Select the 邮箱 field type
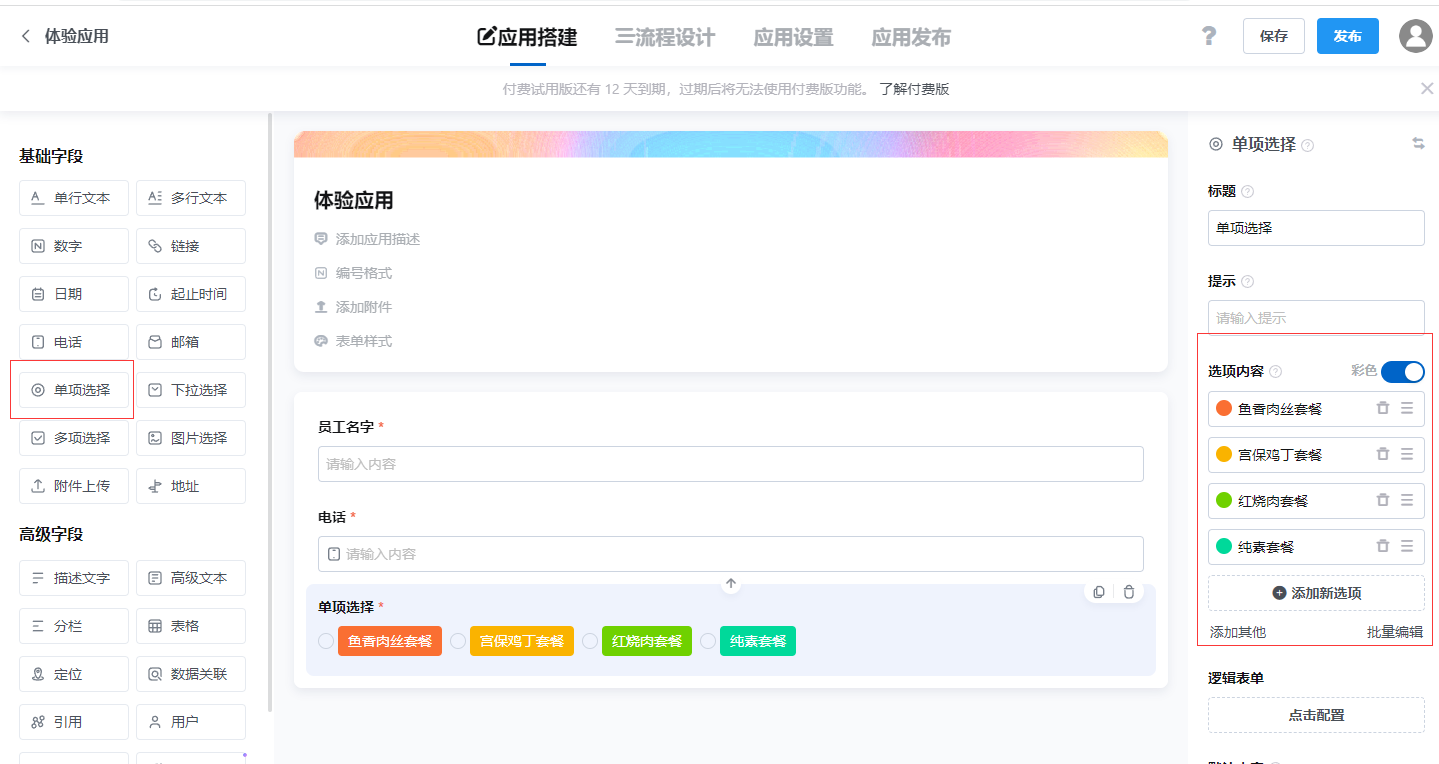Image resolution: width=1439 pixels, height=764 pixels. 190,341
